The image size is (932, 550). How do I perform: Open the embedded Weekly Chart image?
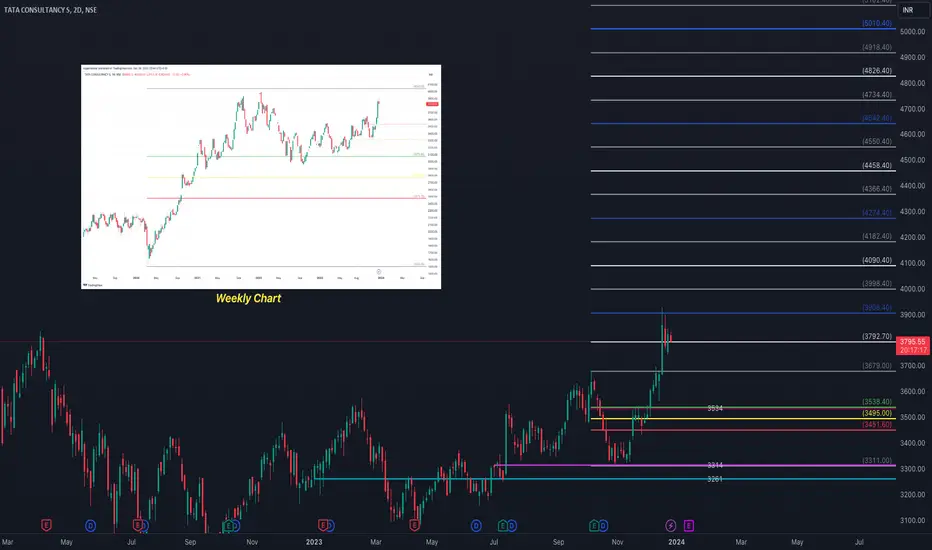(x=261, y=177)
